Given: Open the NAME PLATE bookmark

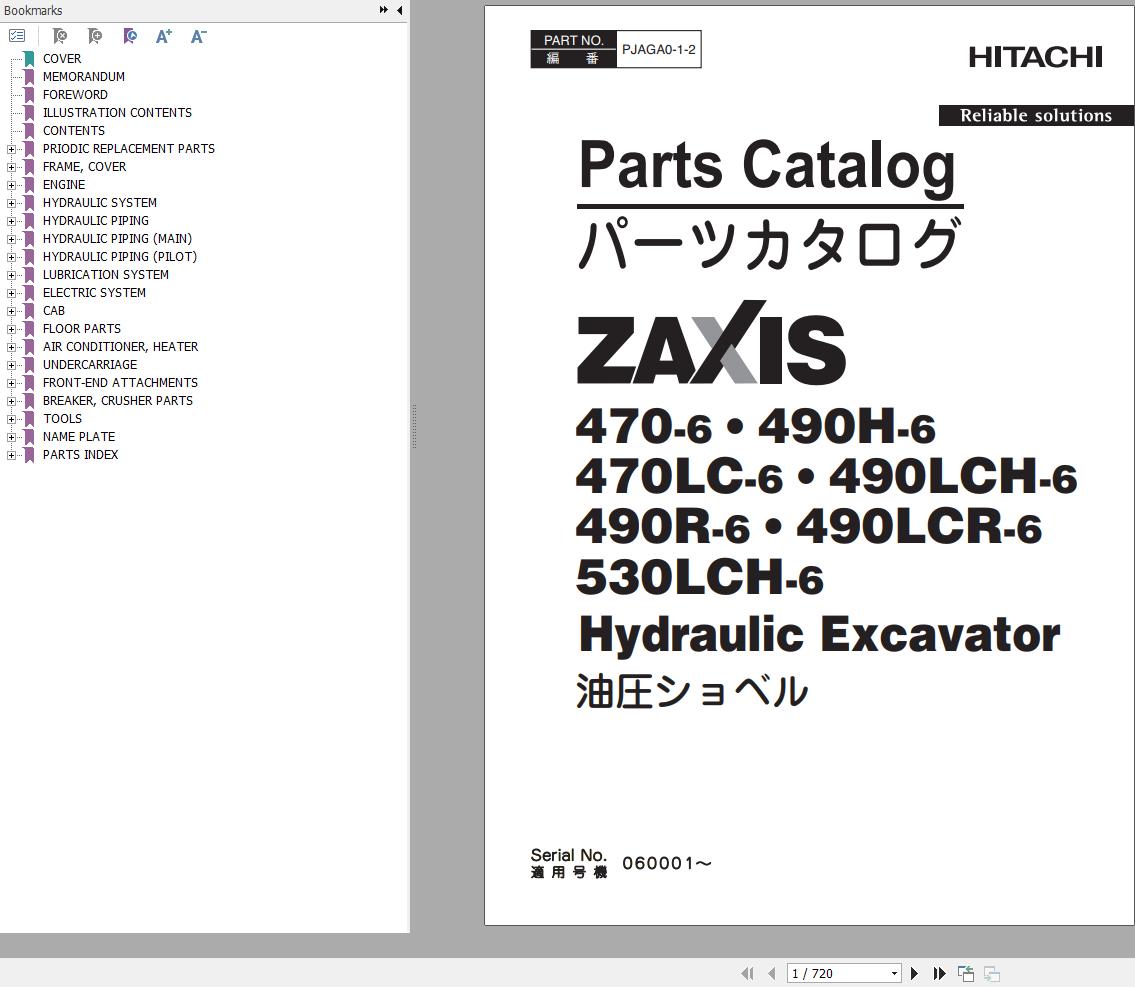Looking at the screenshot, I should coord(79,437).
